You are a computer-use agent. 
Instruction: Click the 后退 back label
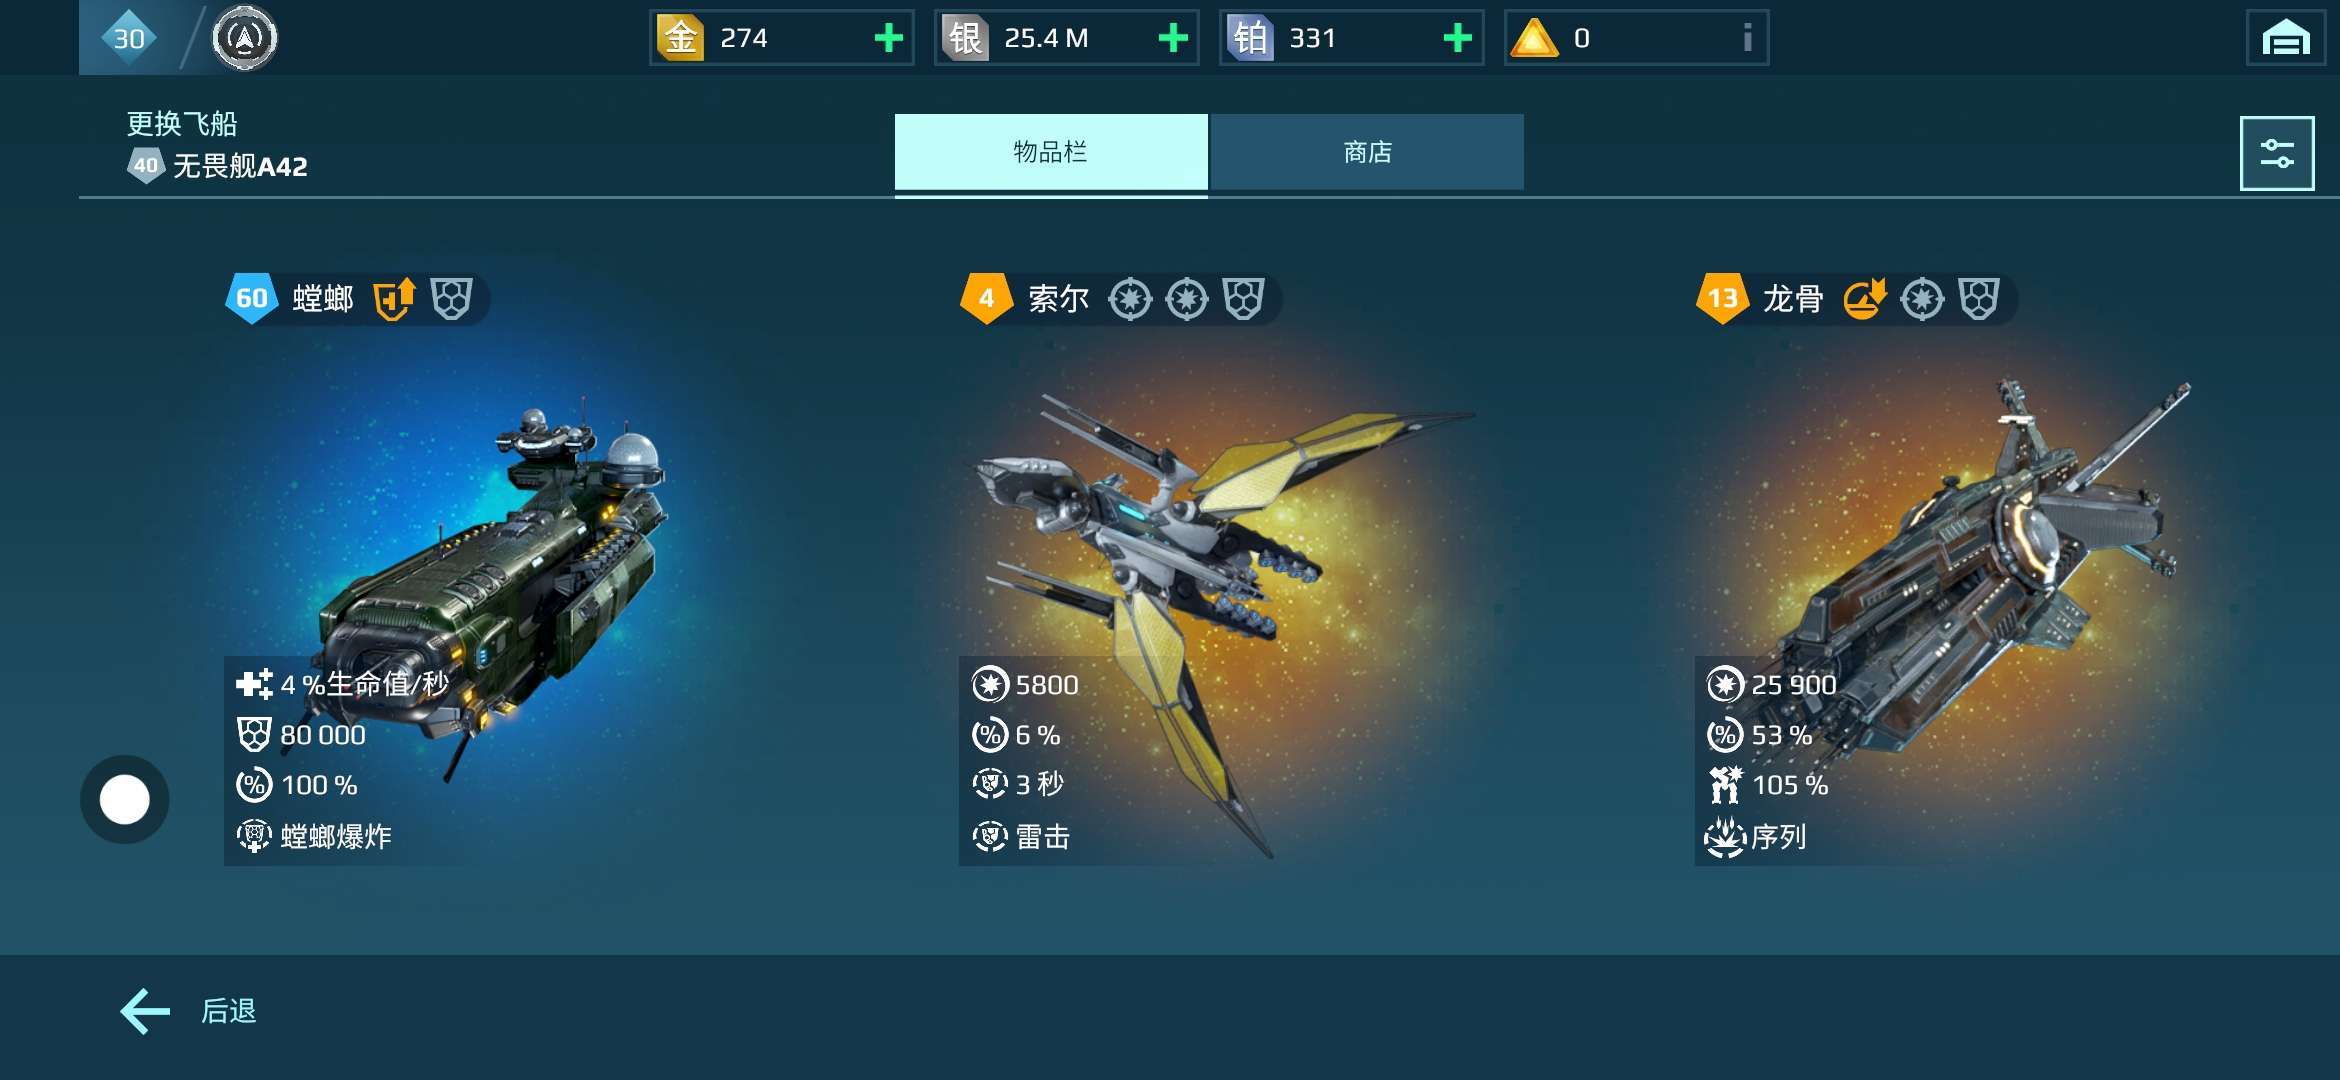[x=229, y=1011]
